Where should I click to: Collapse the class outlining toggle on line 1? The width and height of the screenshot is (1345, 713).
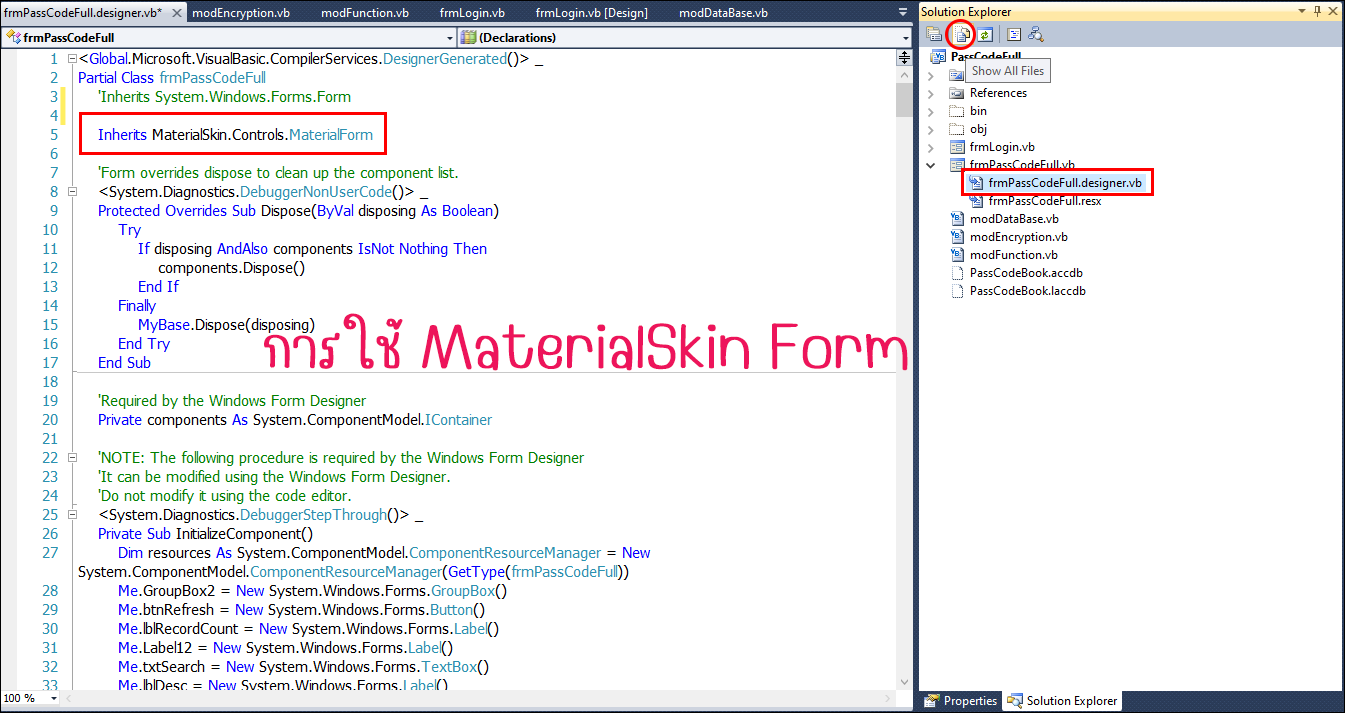(x=72, y=59)
